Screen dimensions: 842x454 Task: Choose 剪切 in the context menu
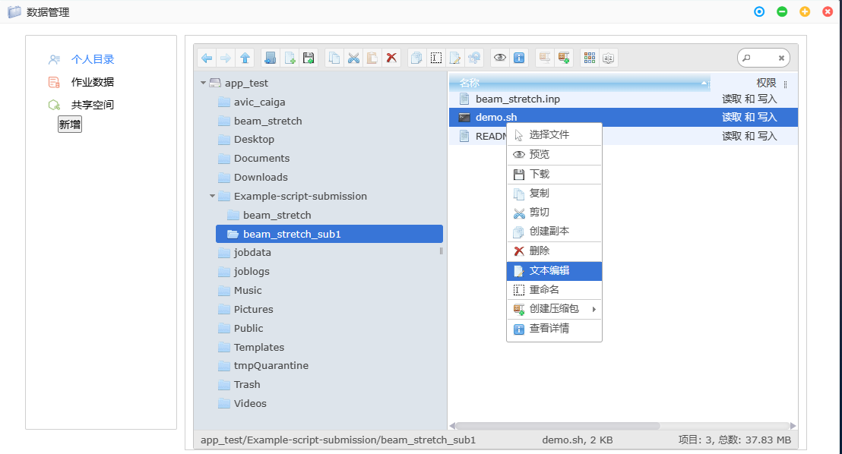(554, 212)
